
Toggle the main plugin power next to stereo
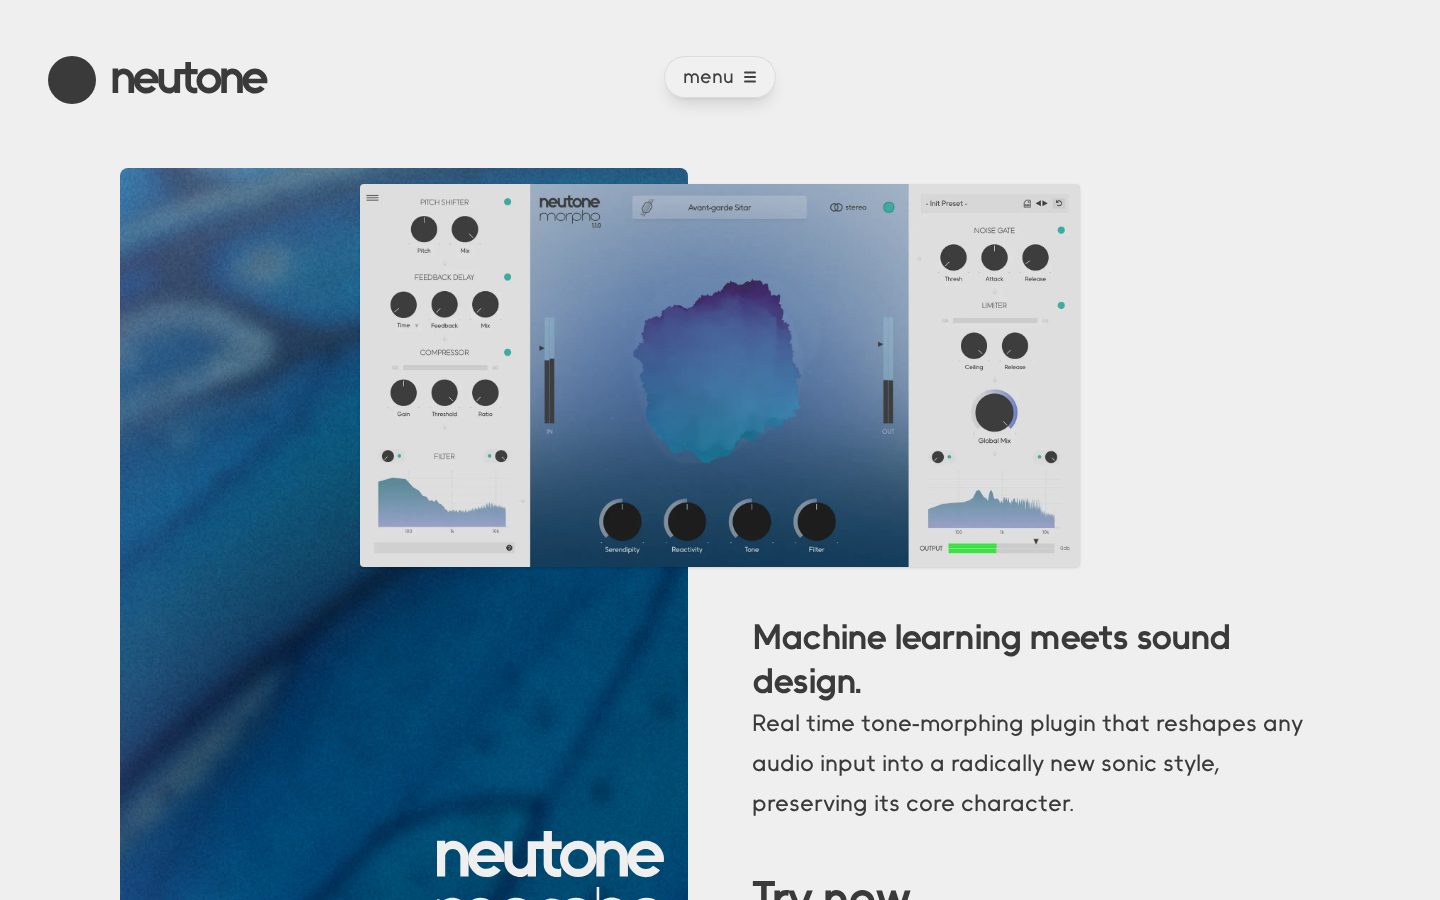pos(888,207)
